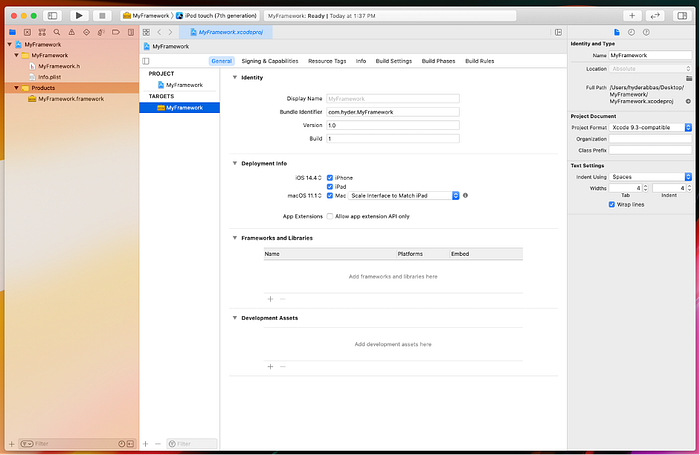Run the build with the Play button
Image resolution: width=700 pixels, height=455 pixels.
pos(79,16)
